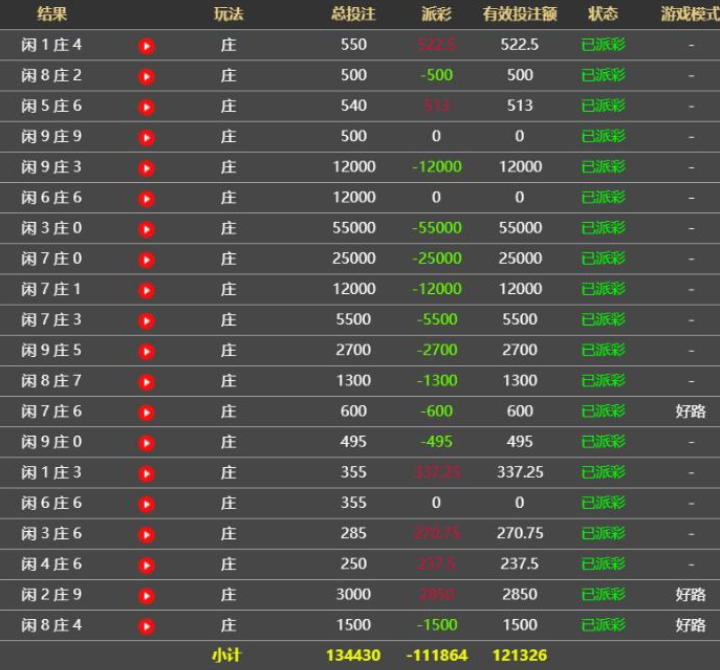Image resolution: width=720 pixels, height=670 pixels.
Task: Play replay video for result 闲1庄4
Action: click(146, 46)
